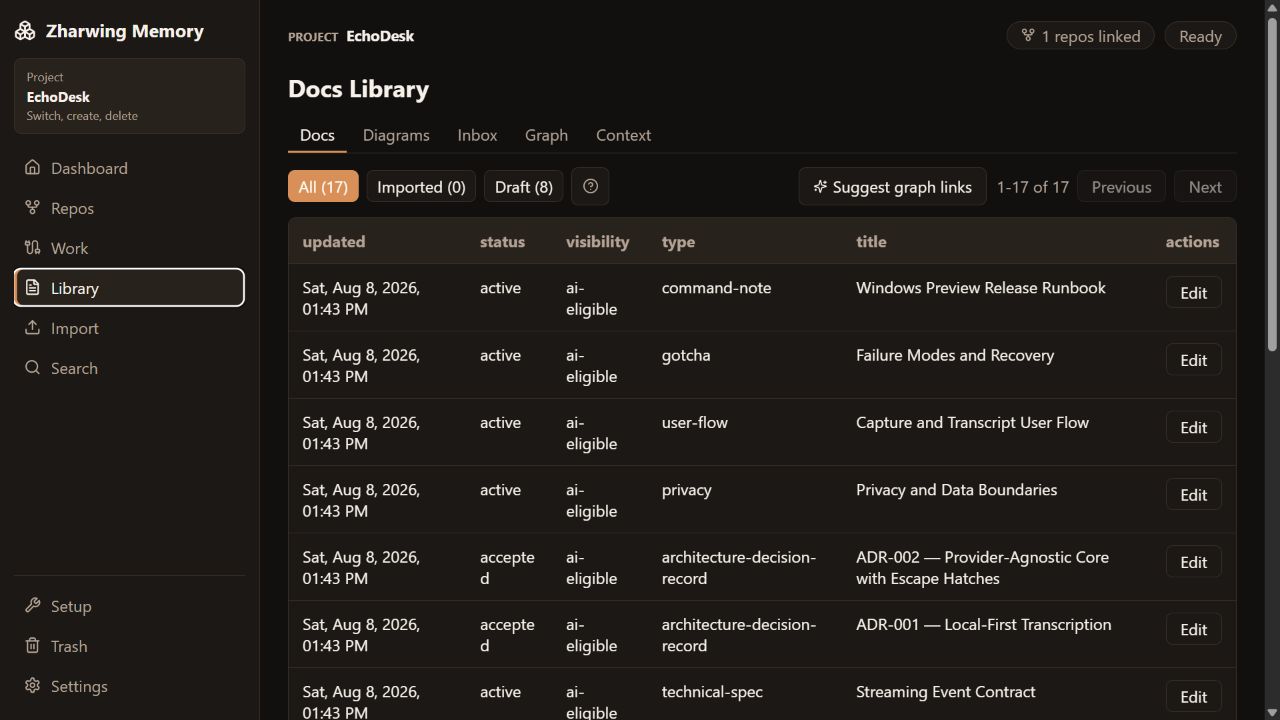Click the Zharwing Memory logo icon
Screen dimensions: 1280x720
point(25,32)
